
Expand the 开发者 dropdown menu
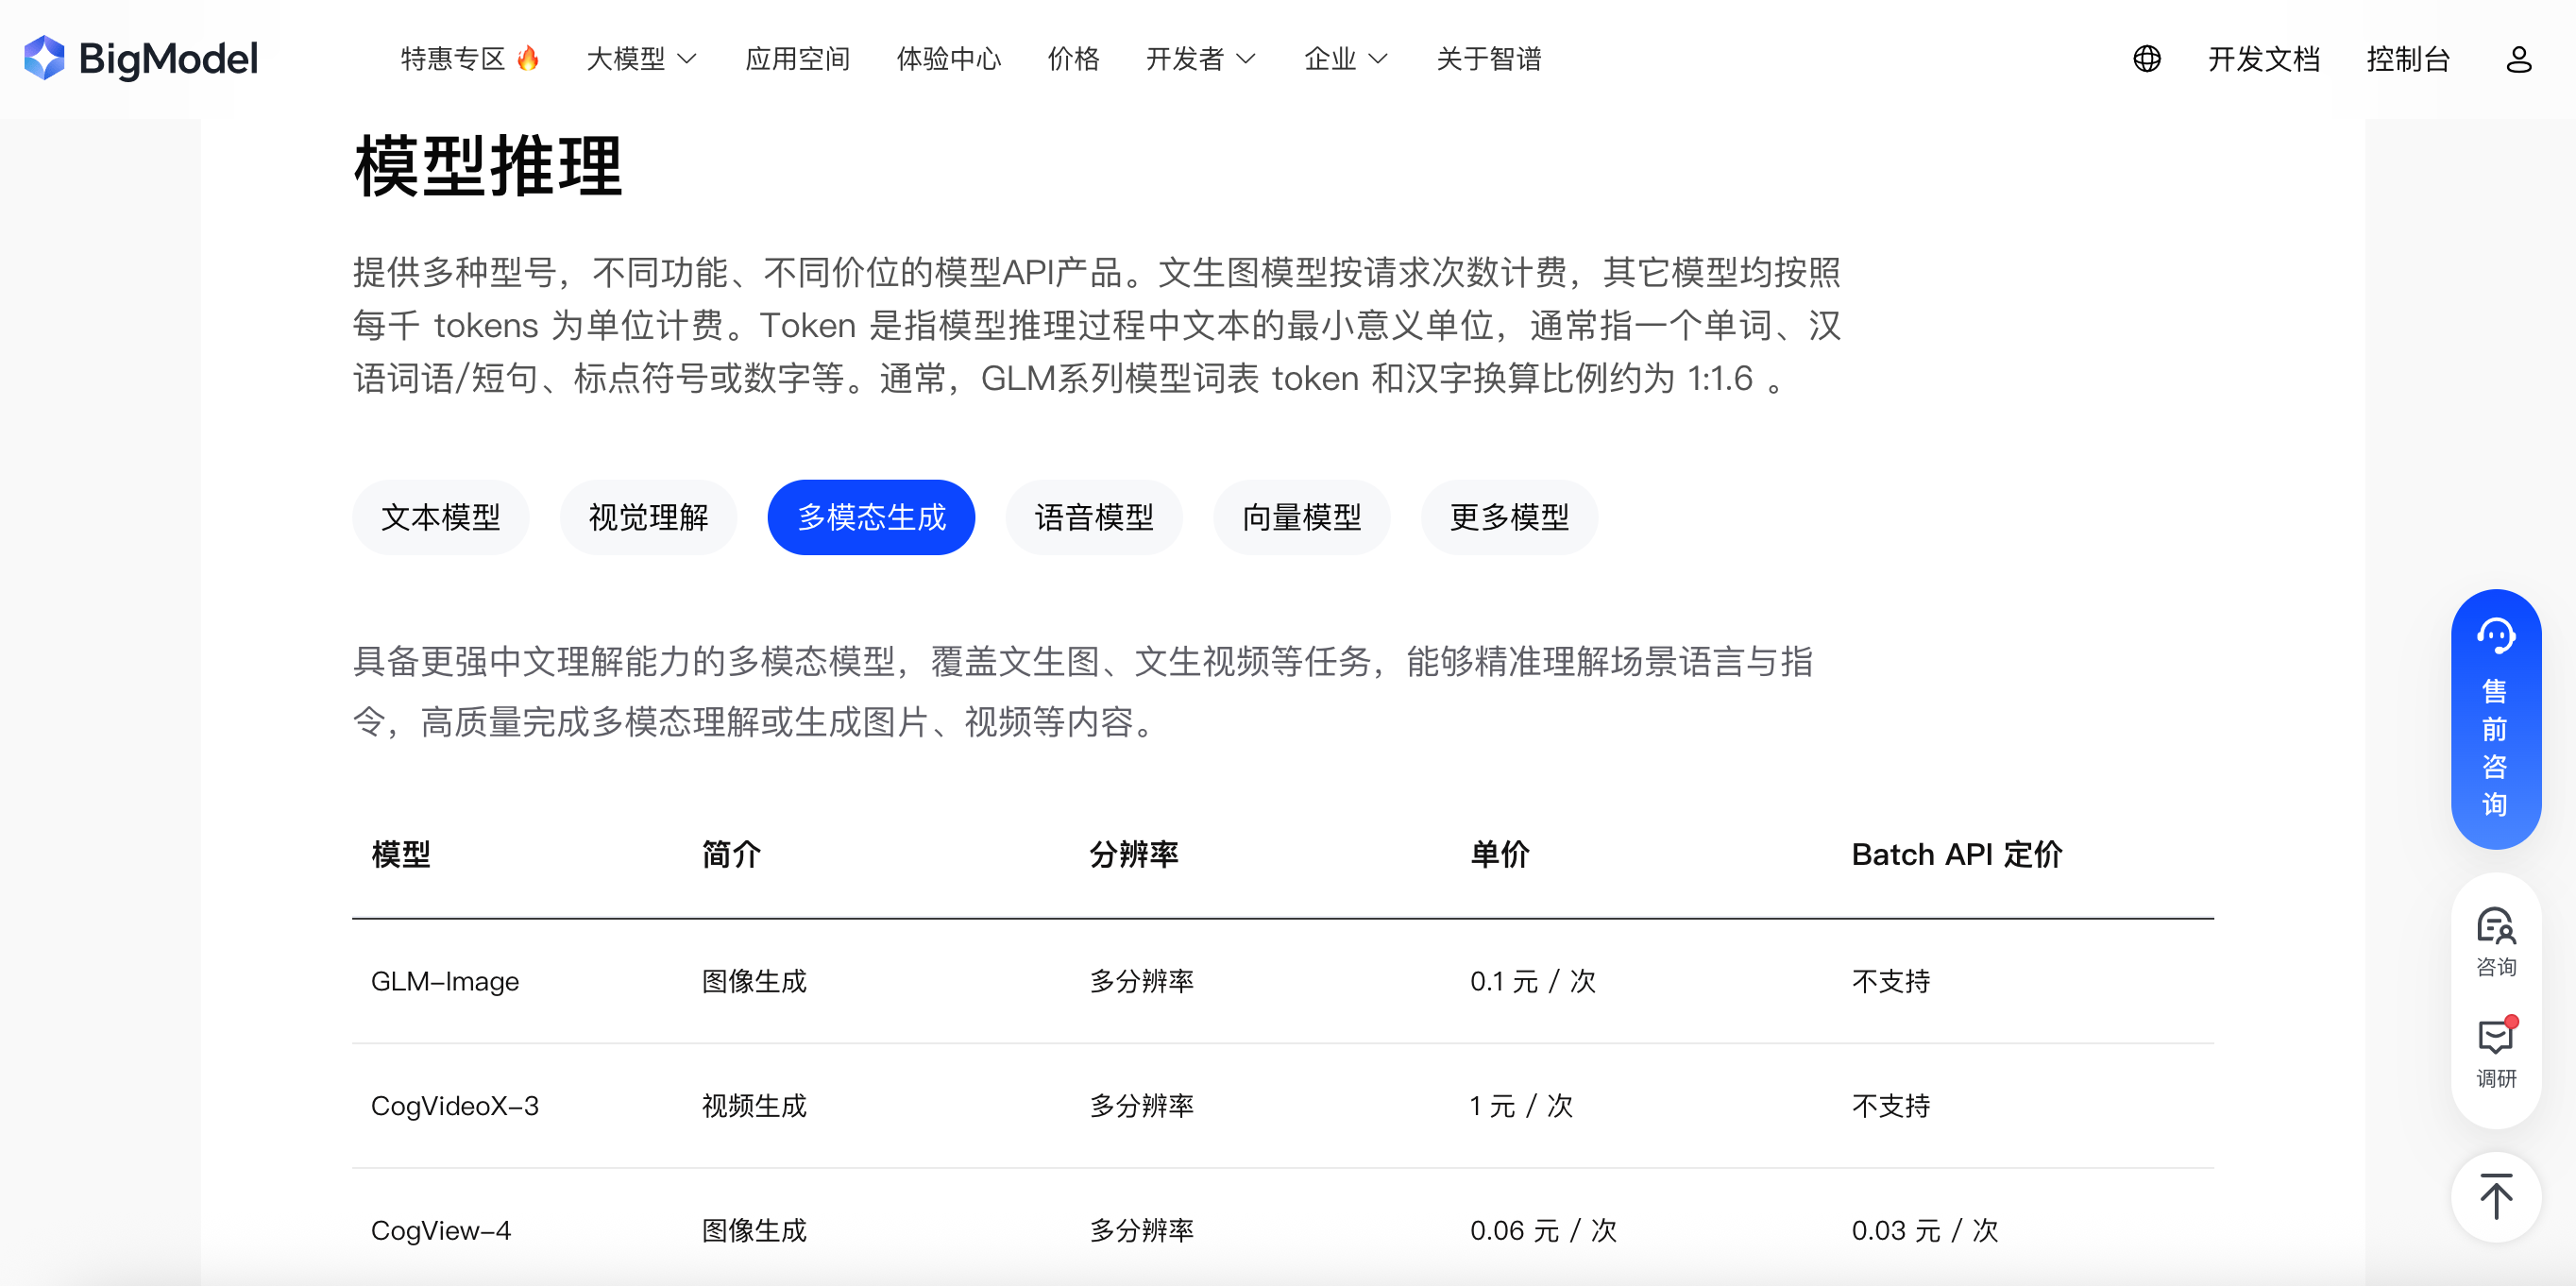[1200, 59]
